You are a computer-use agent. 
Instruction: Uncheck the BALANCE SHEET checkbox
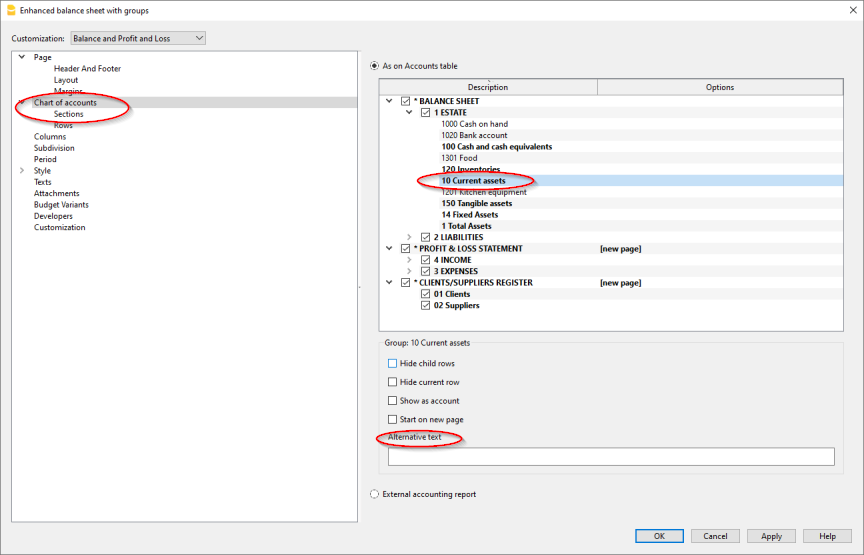[405, 101]
